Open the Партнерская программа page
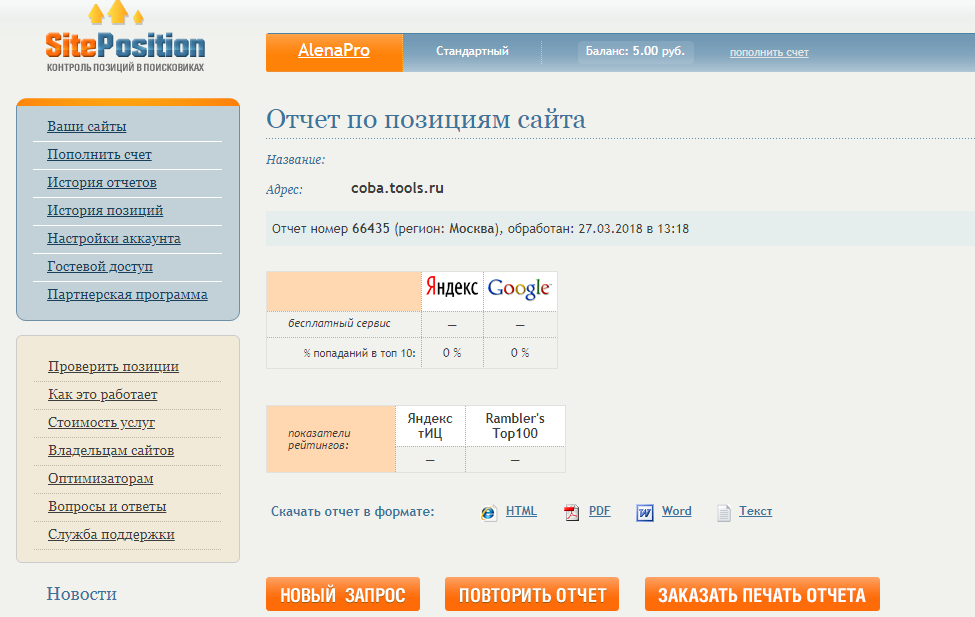The width and height of the screenshot is (975, 617). click(127, 294)
